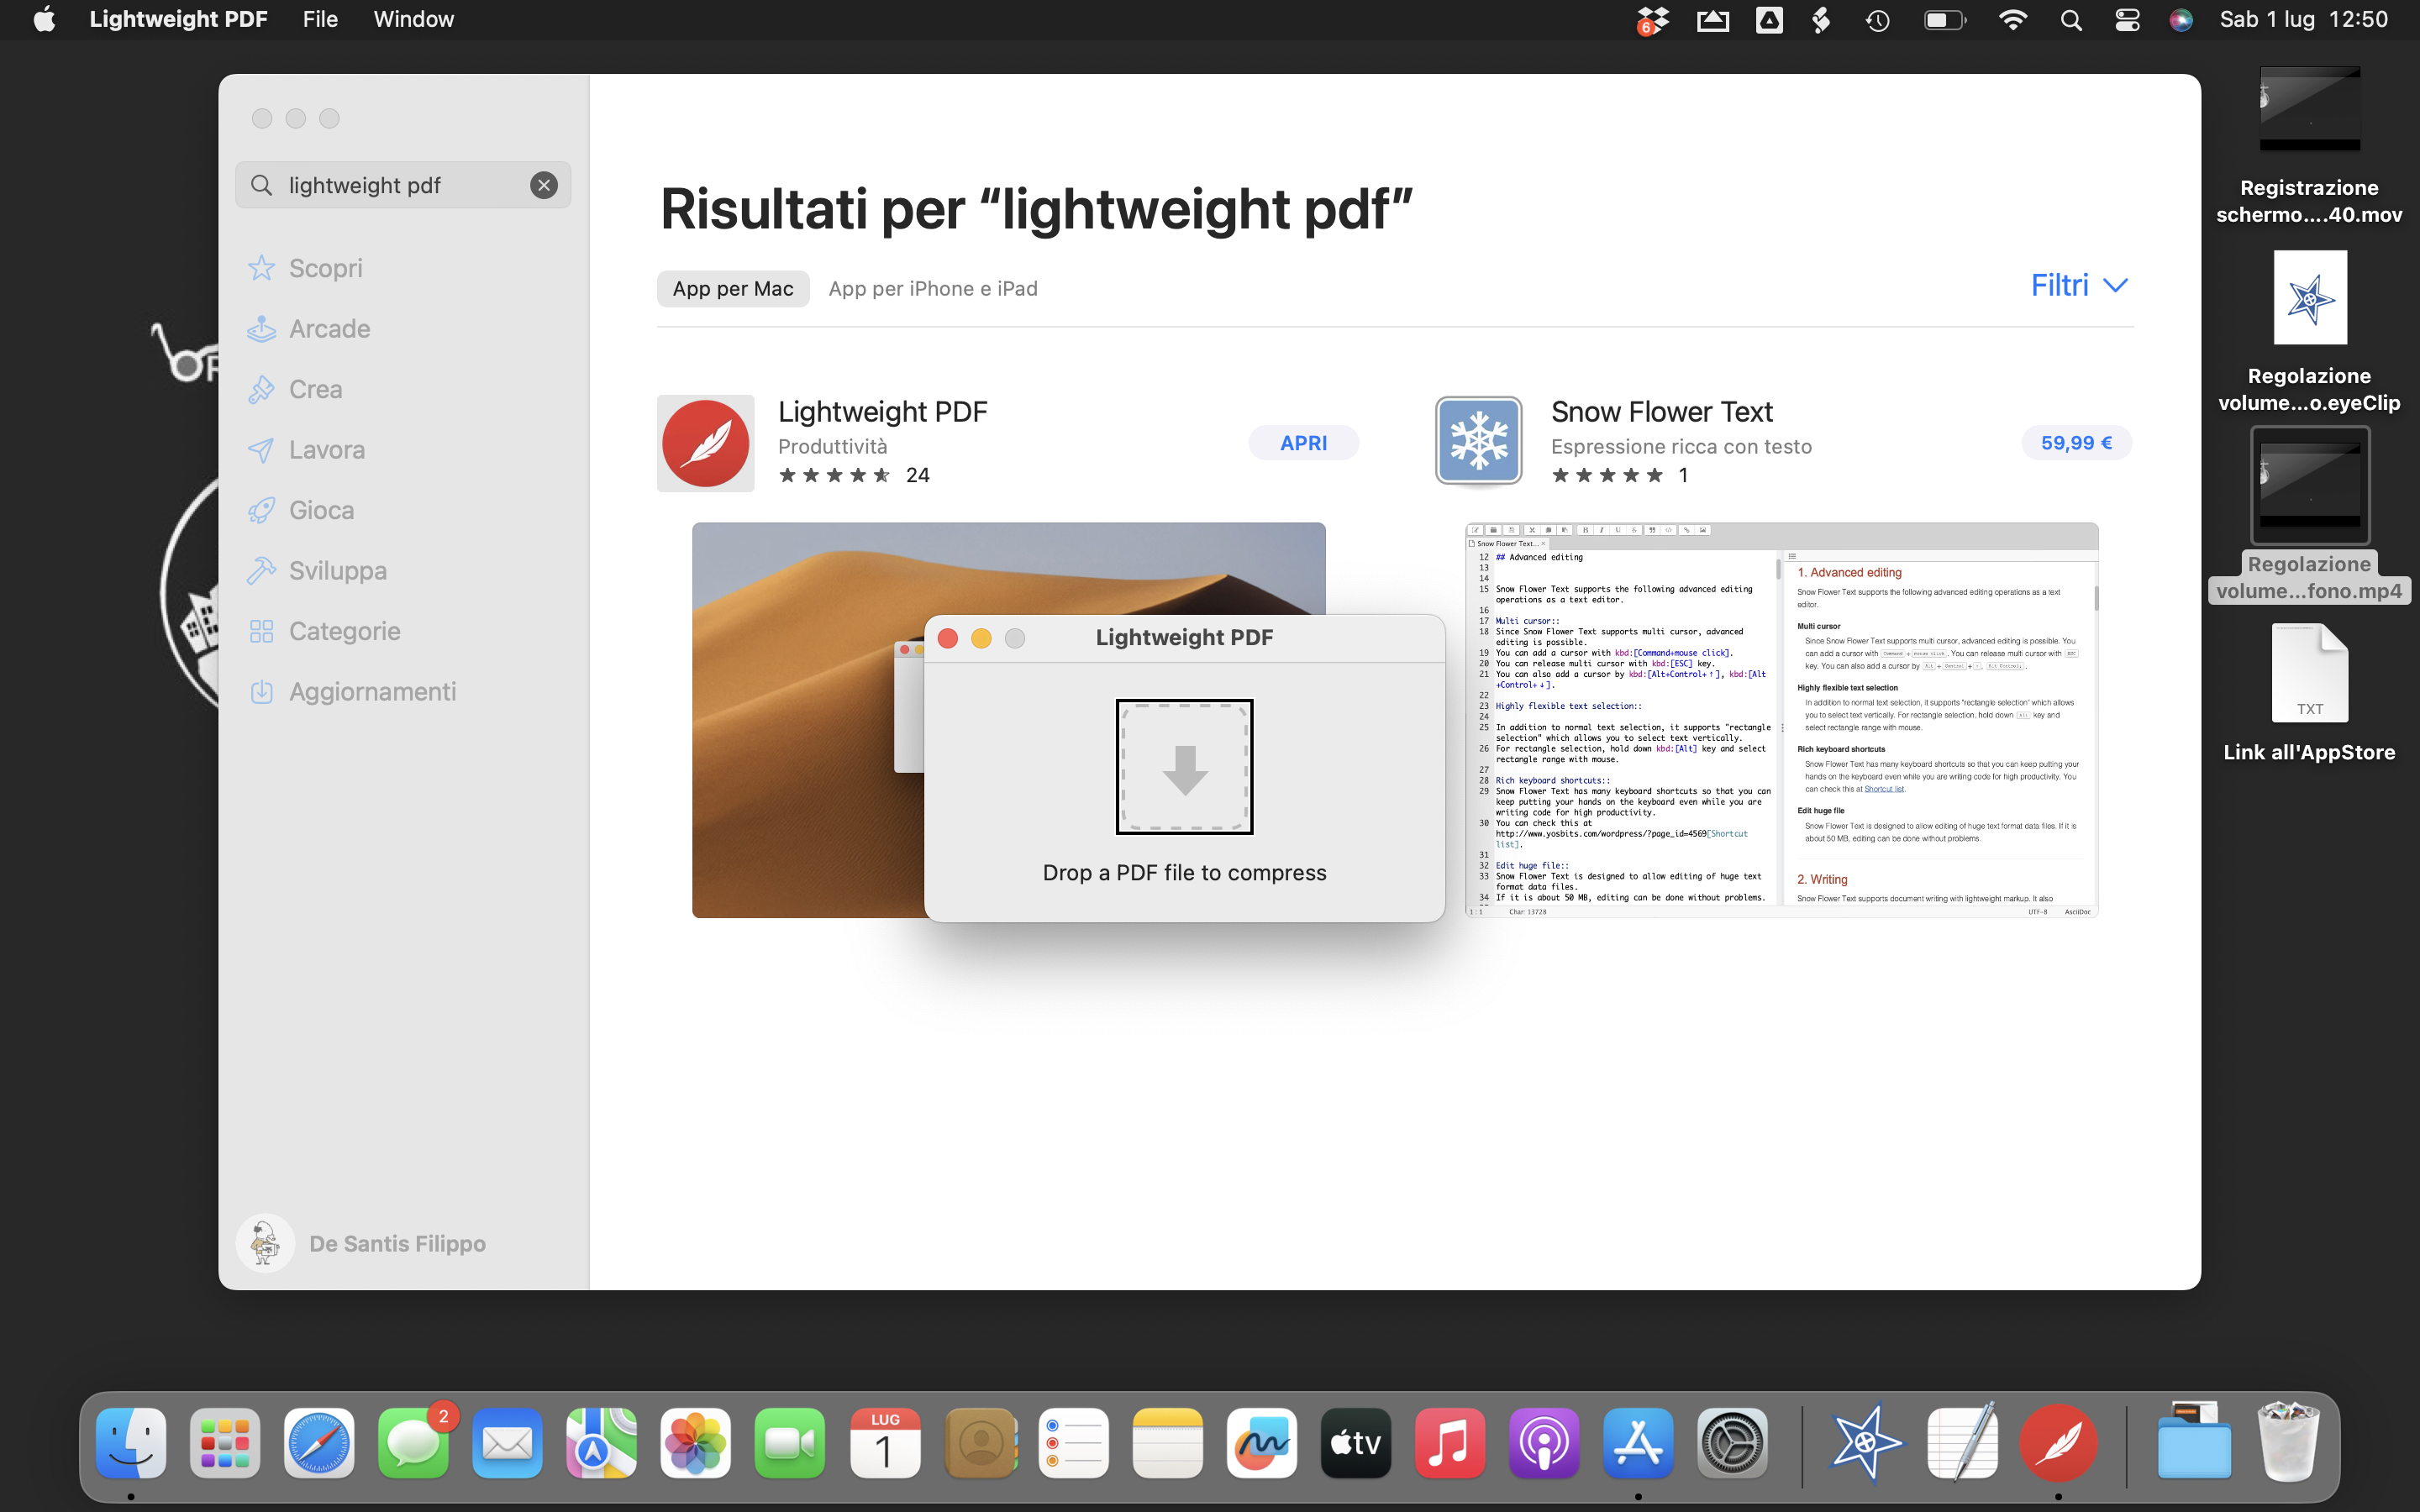Open Apple TV from the Dock
Image resolution: width=2420 pixels, height=1512 pixels.
coord(1356,1443)
